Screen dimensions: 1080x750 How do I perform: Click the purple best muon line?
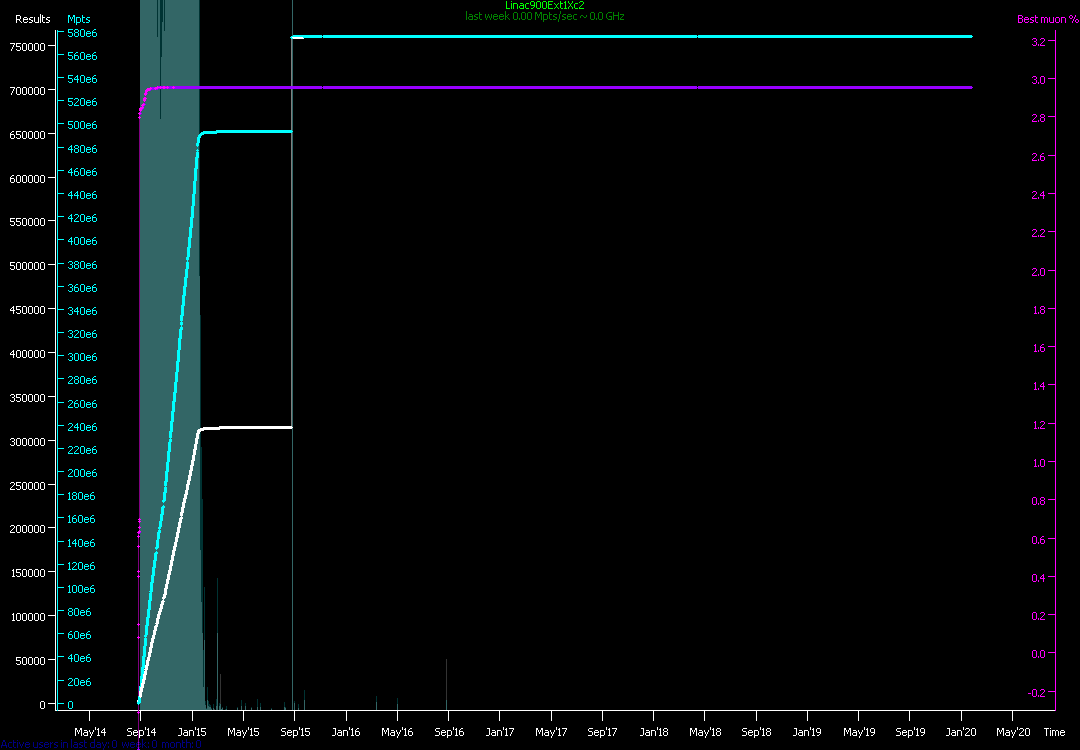coord(600,88)
